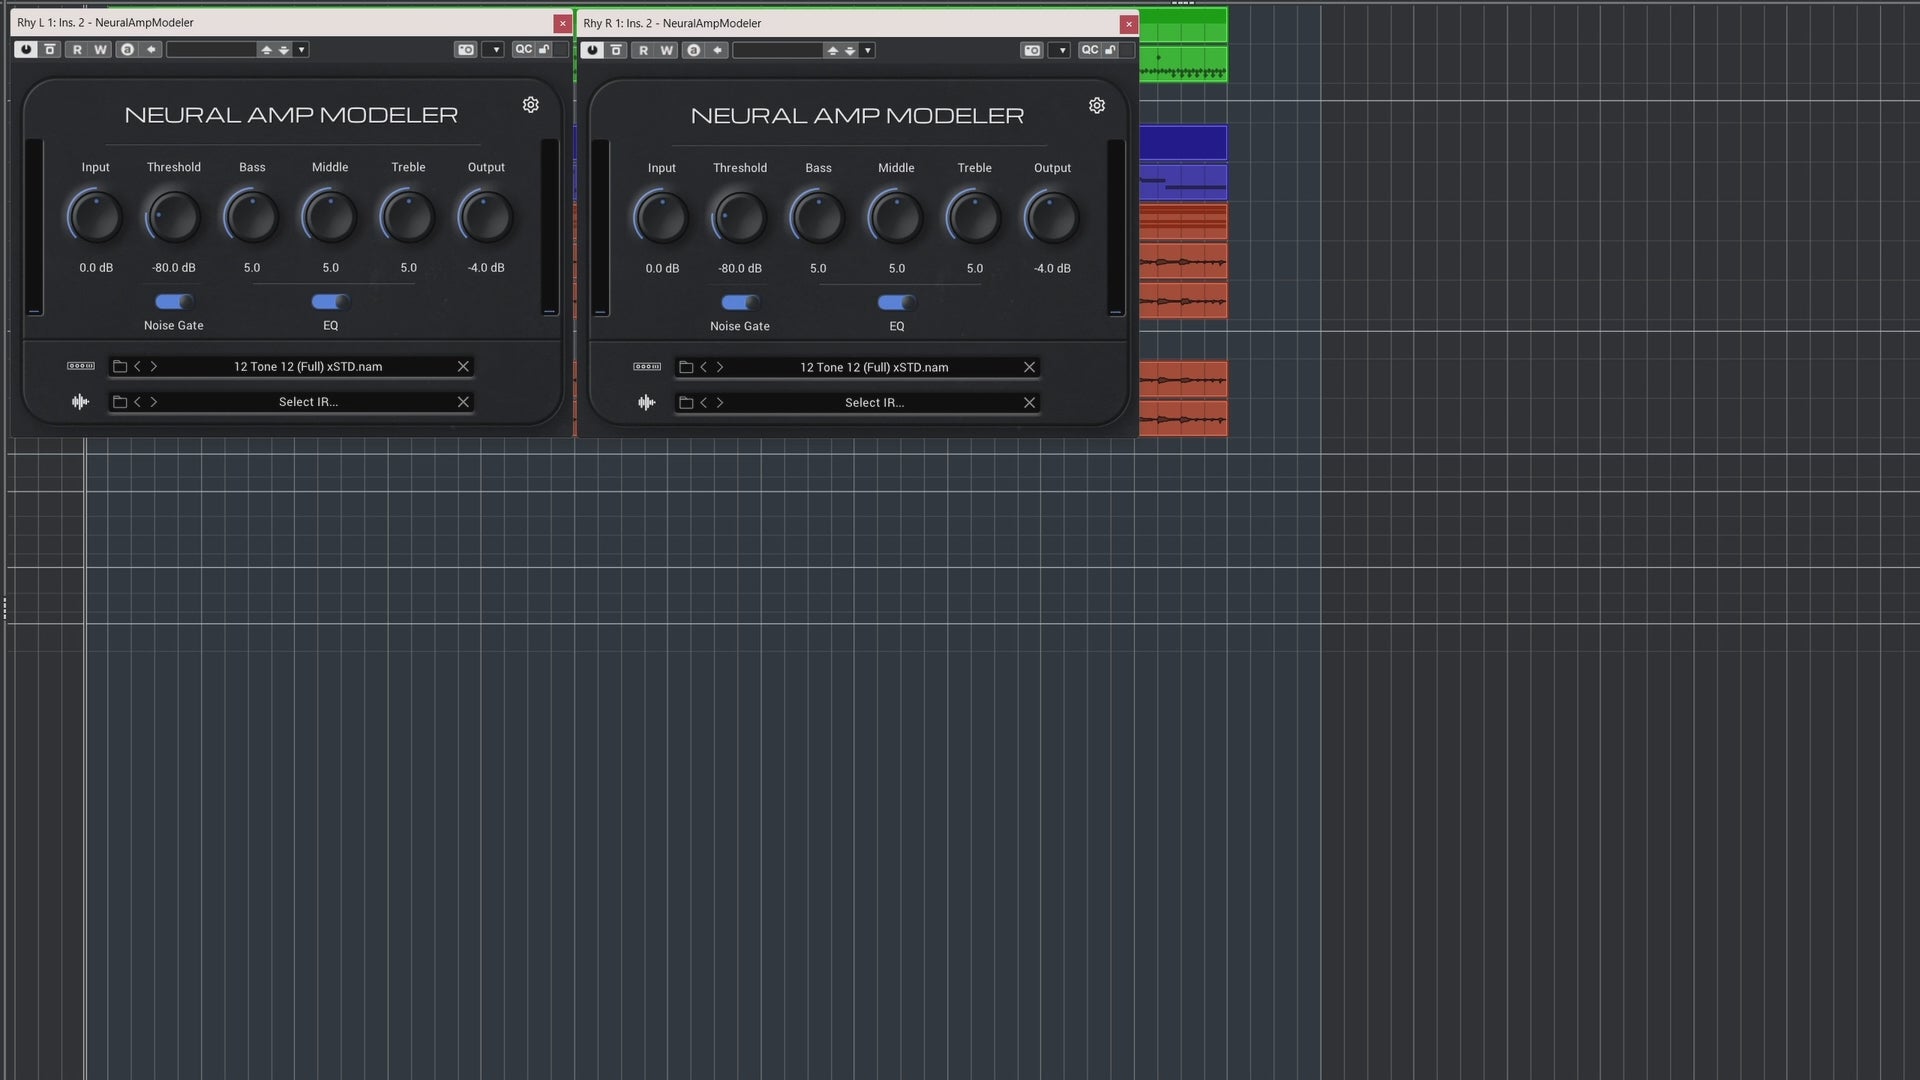Open snapshot options dropdown in Rhy L plugin
Image resolution: width=1920 pixels, height=1080 pixels.
(x=496, y=49)
